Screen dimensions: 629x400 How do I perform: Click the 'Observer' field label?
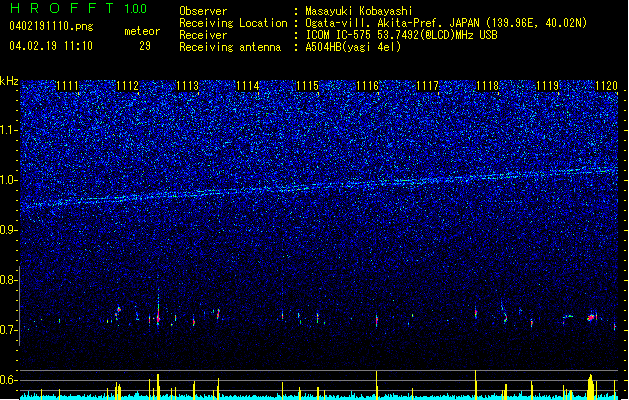click(x=203, y=11)
